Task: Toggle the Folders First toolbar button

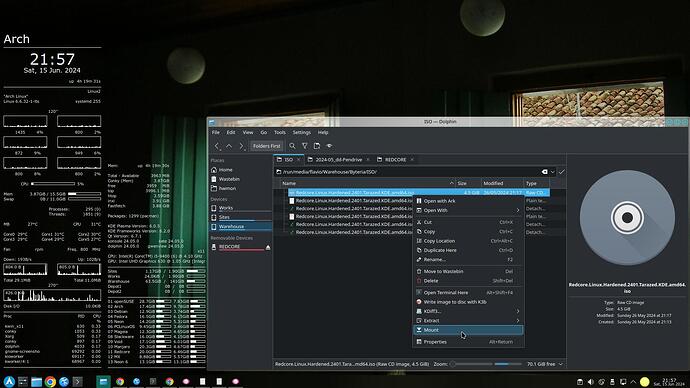Action: coord(266,146)
